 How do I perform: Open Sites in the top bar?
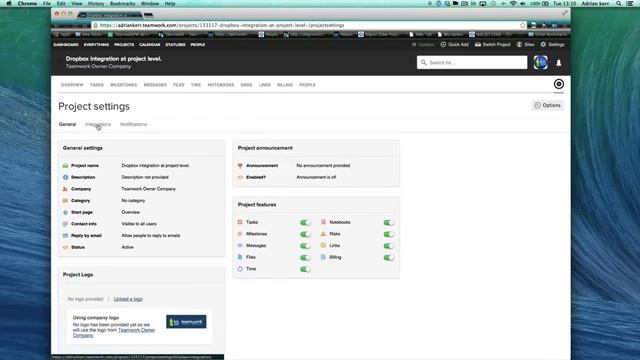pyautogui.click(x=526, y=44)
